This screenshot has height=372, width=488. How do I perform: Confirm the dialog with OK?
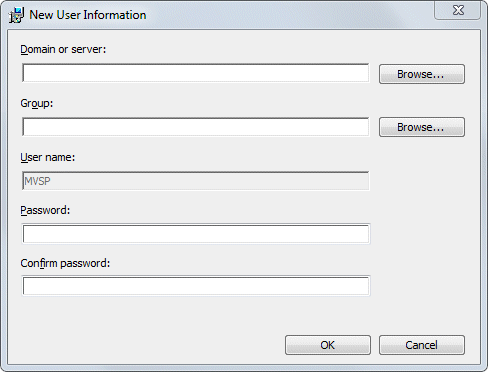(x=328, y=345)
